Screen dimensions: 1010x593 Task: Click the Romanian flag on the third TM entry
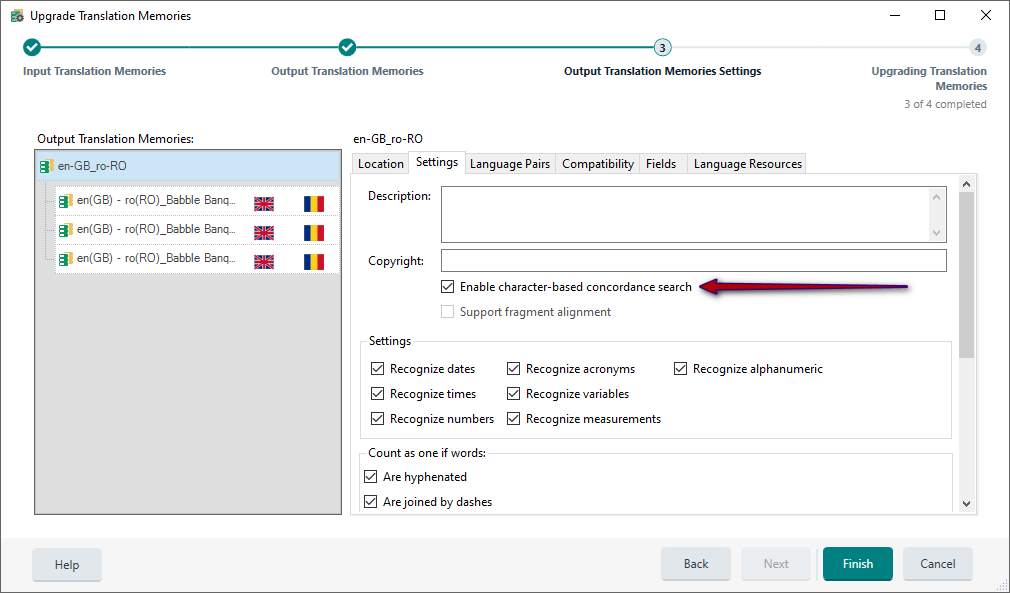coord(312,261)
